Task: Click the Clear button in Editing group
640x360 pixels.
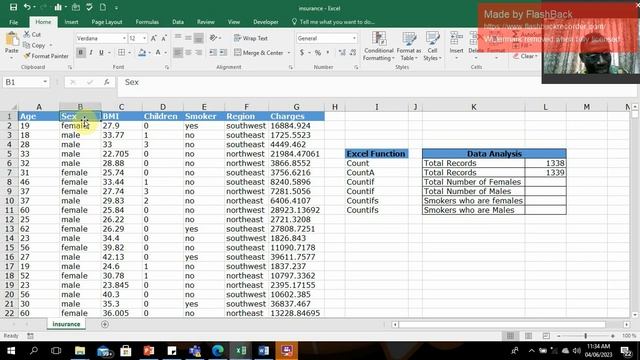Action: click(525, 56)
